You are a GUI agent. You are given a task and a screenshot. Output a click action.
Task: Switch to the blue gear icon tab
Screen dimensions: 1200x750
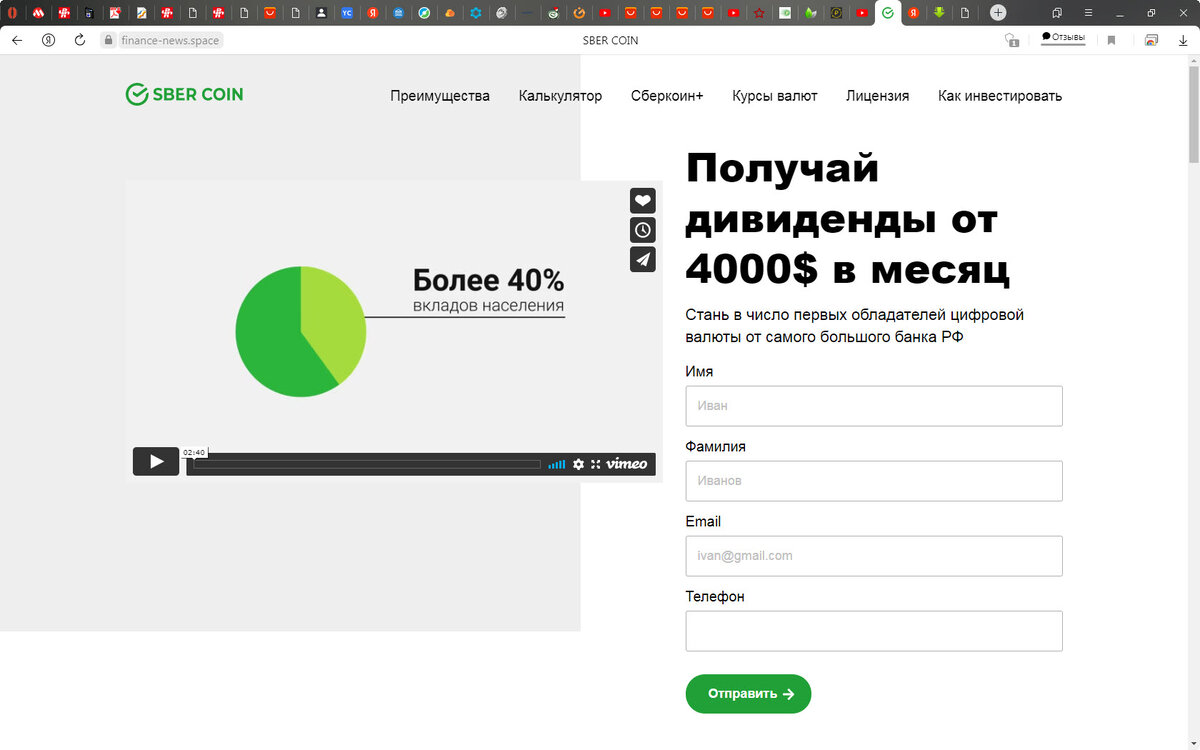(x=476, y=13)
